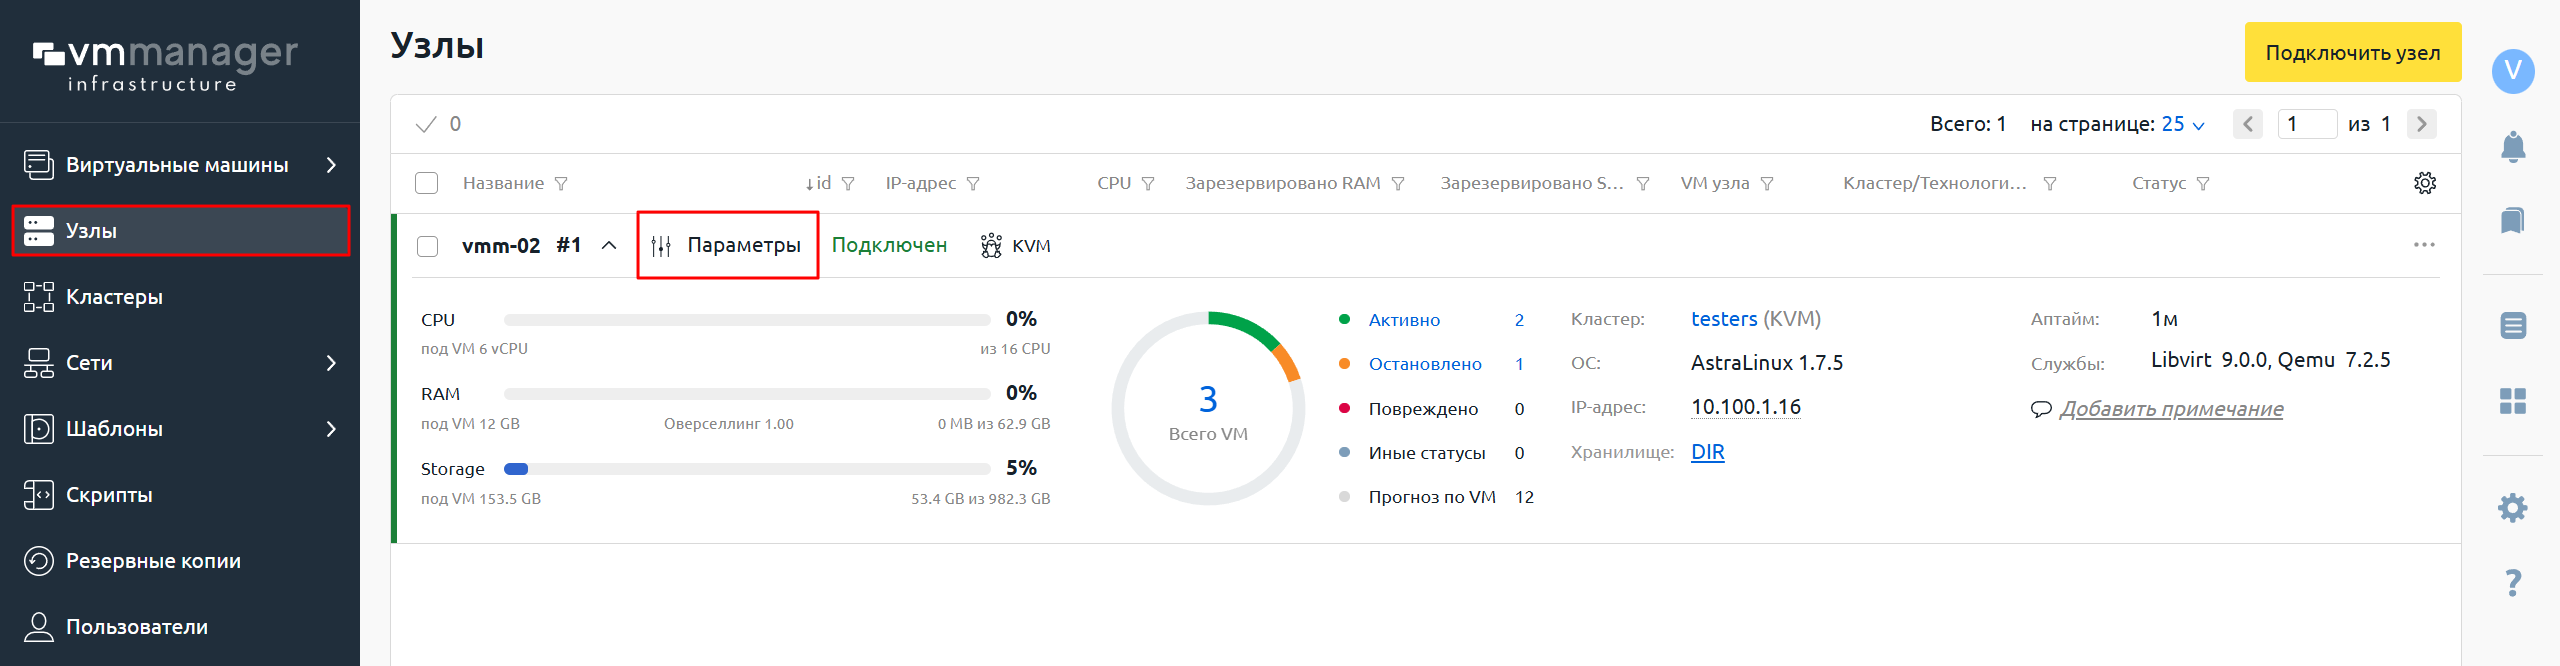Open the three-dots menu for vmm-02
Image resolution: width=2560 pixels, height=666 pixels.
(x=2423, y=245)
